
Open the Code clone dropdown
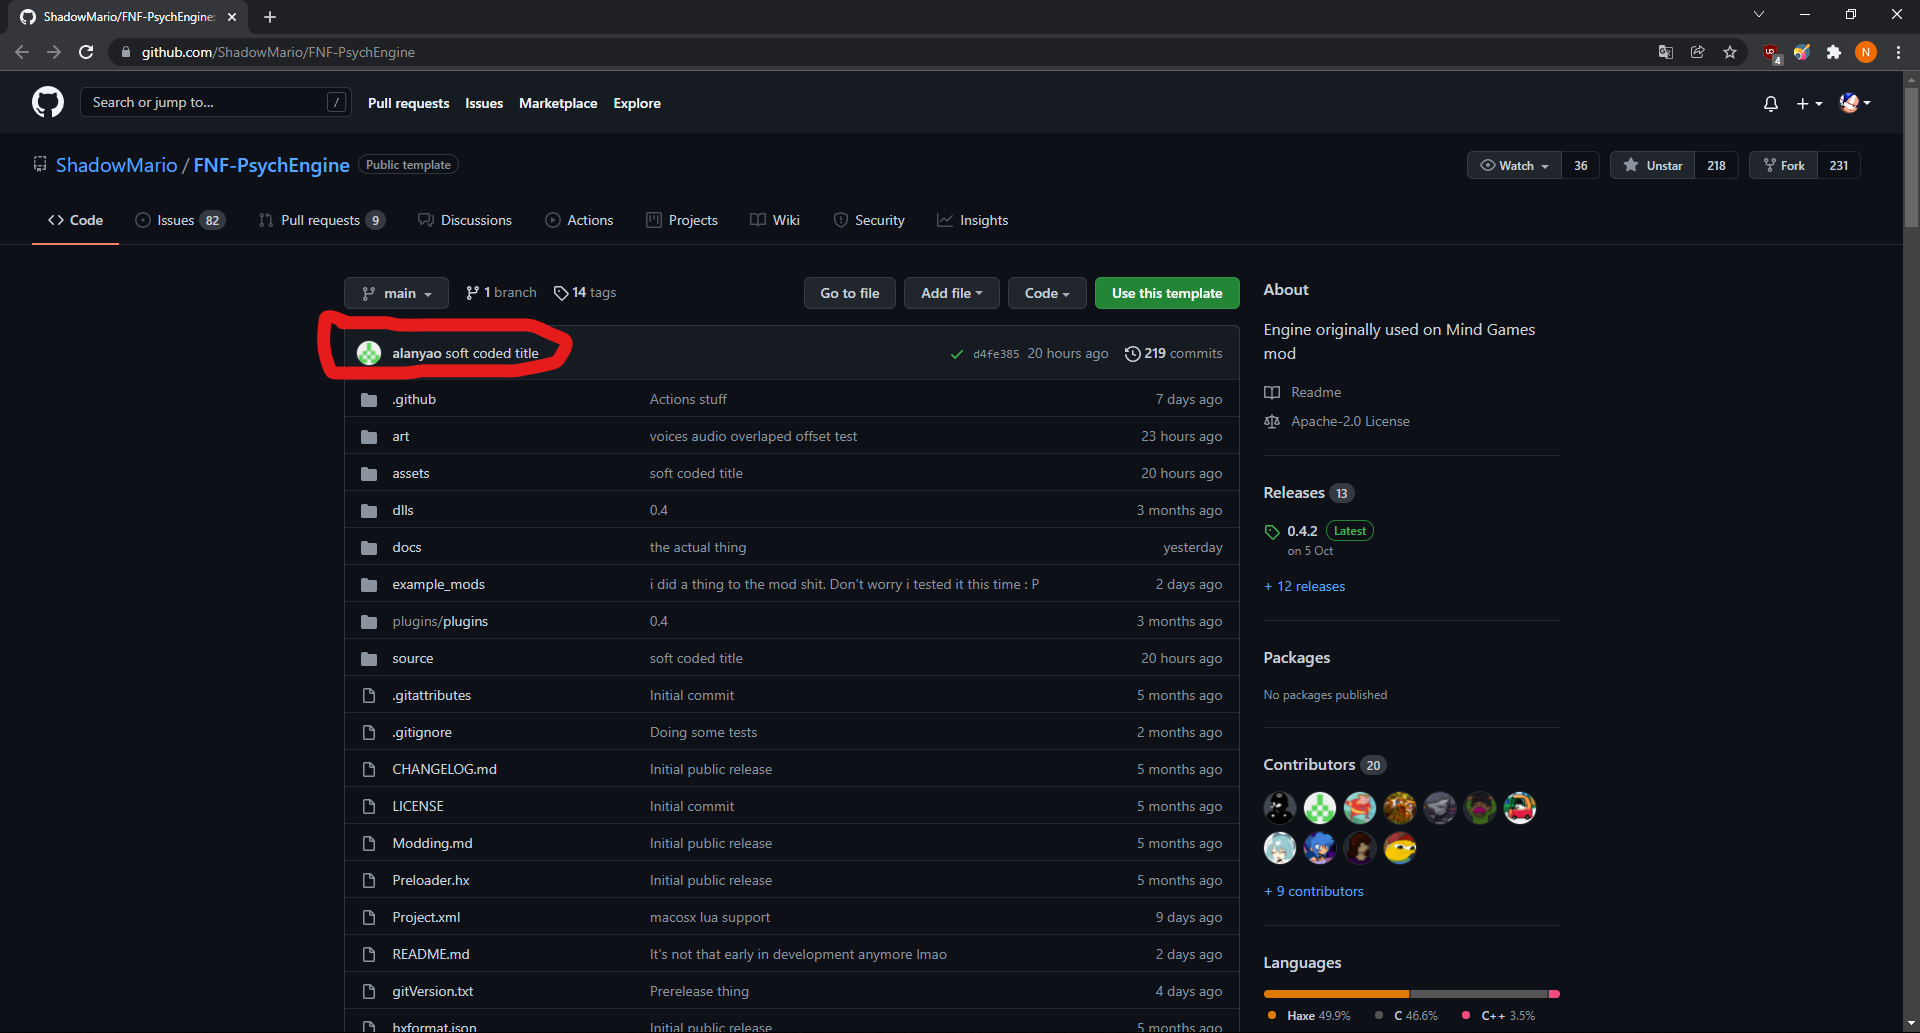tap(1046, 292)
